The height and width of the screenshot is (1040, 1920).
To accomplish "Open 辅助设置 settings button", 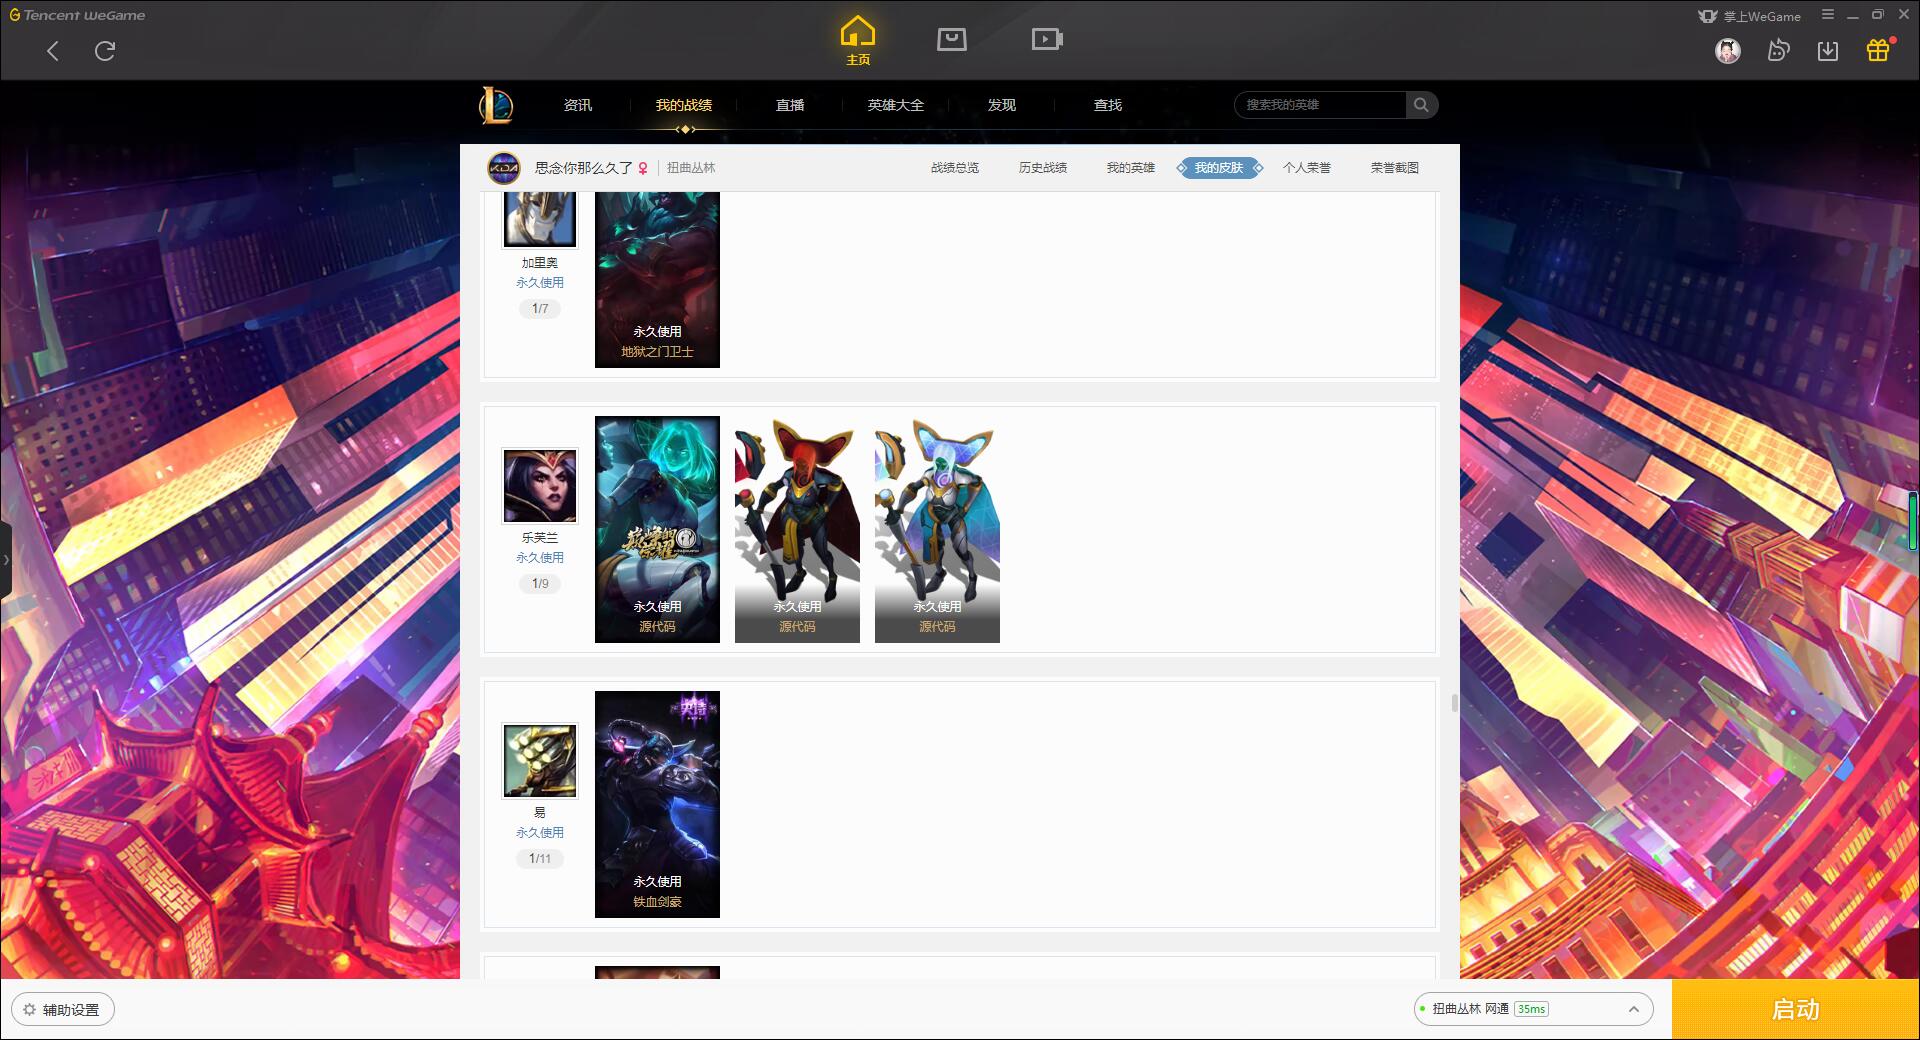I will coord(62,1010).
